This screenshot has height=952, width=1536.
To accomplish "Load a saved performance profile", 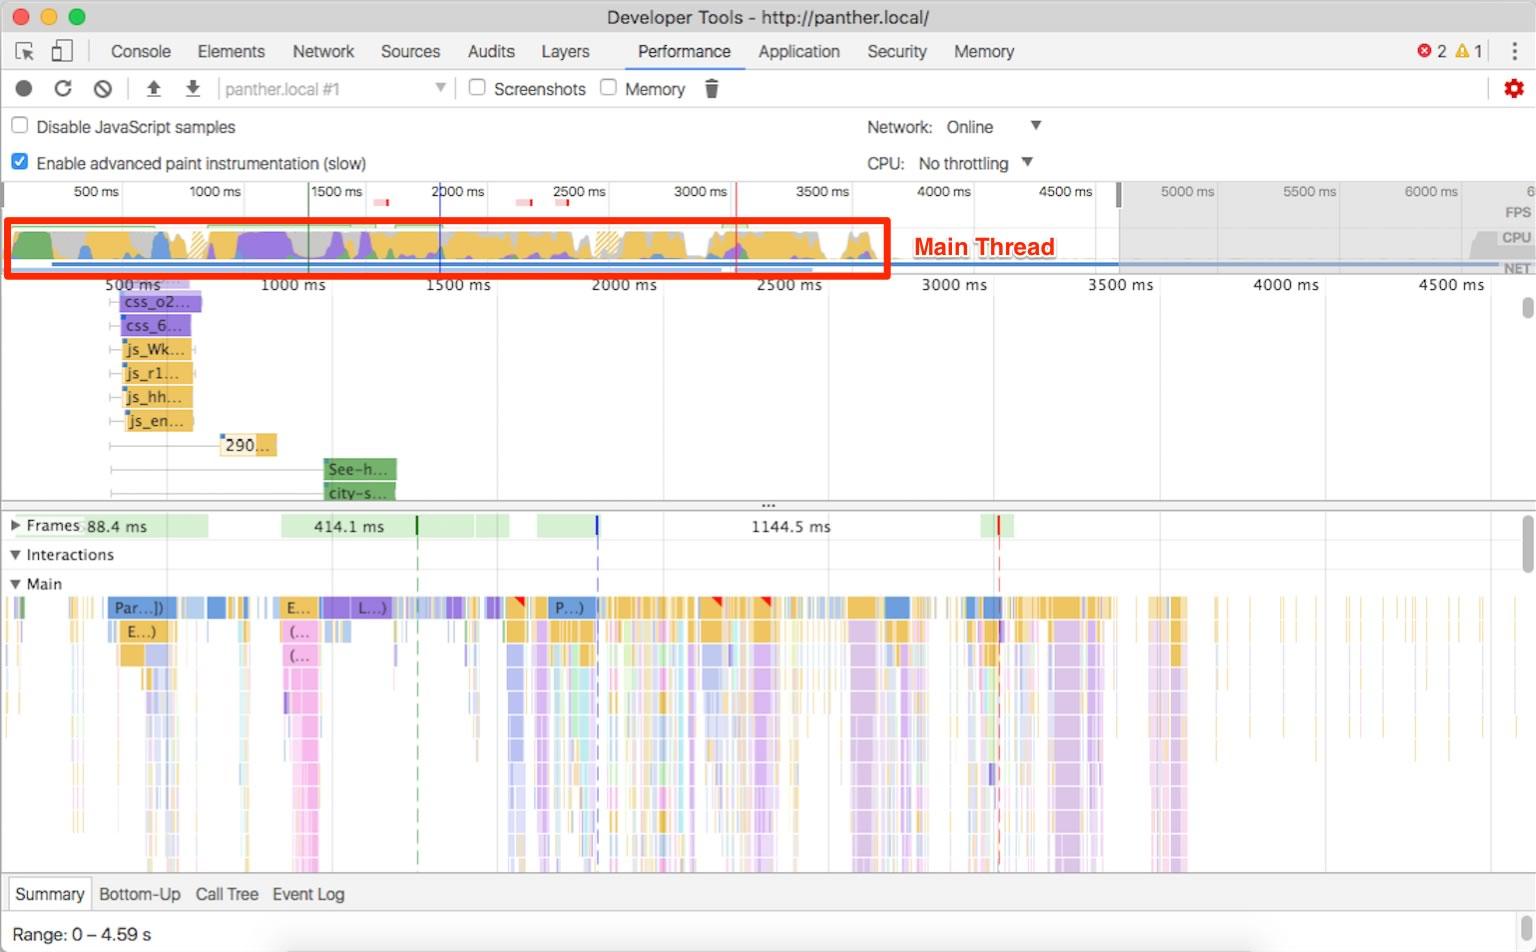I will pyautogui.click(x=154, y=88).
